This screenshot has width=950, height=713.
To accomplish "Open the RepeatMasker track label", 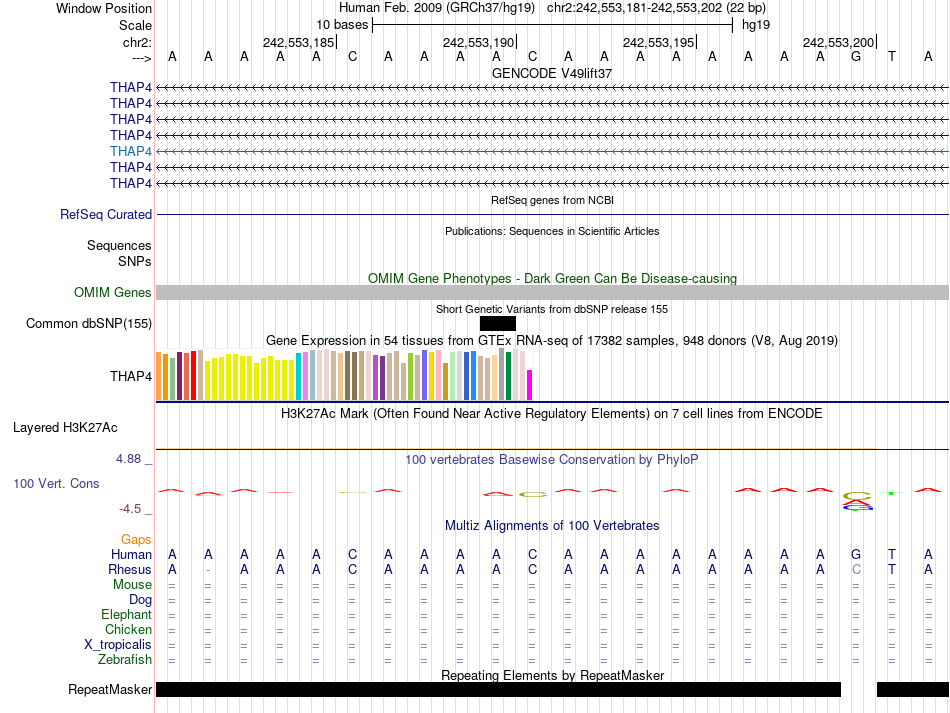I will pyautogui.click(x=110, y=690).
